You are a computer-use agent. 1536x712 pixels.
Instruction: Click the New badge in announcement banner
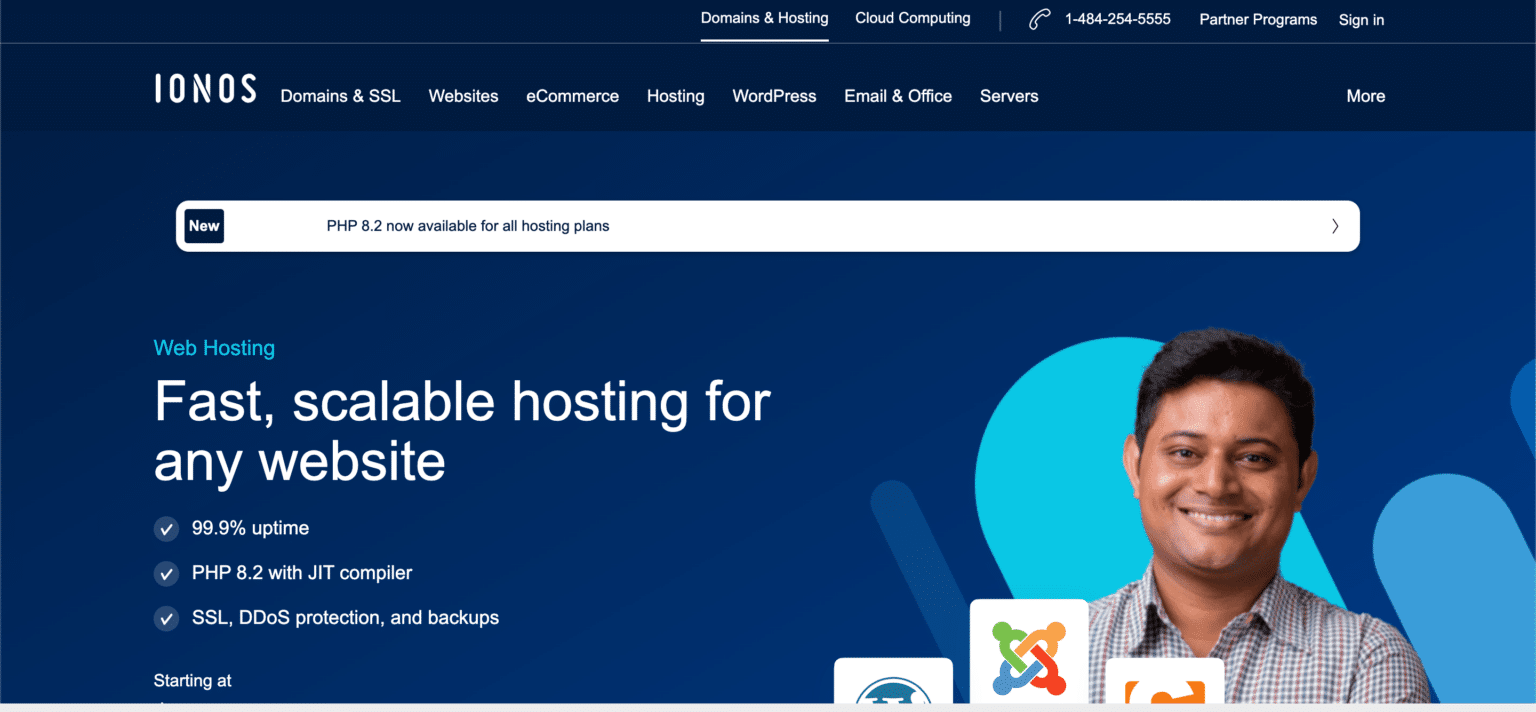[x=204, y=226]
